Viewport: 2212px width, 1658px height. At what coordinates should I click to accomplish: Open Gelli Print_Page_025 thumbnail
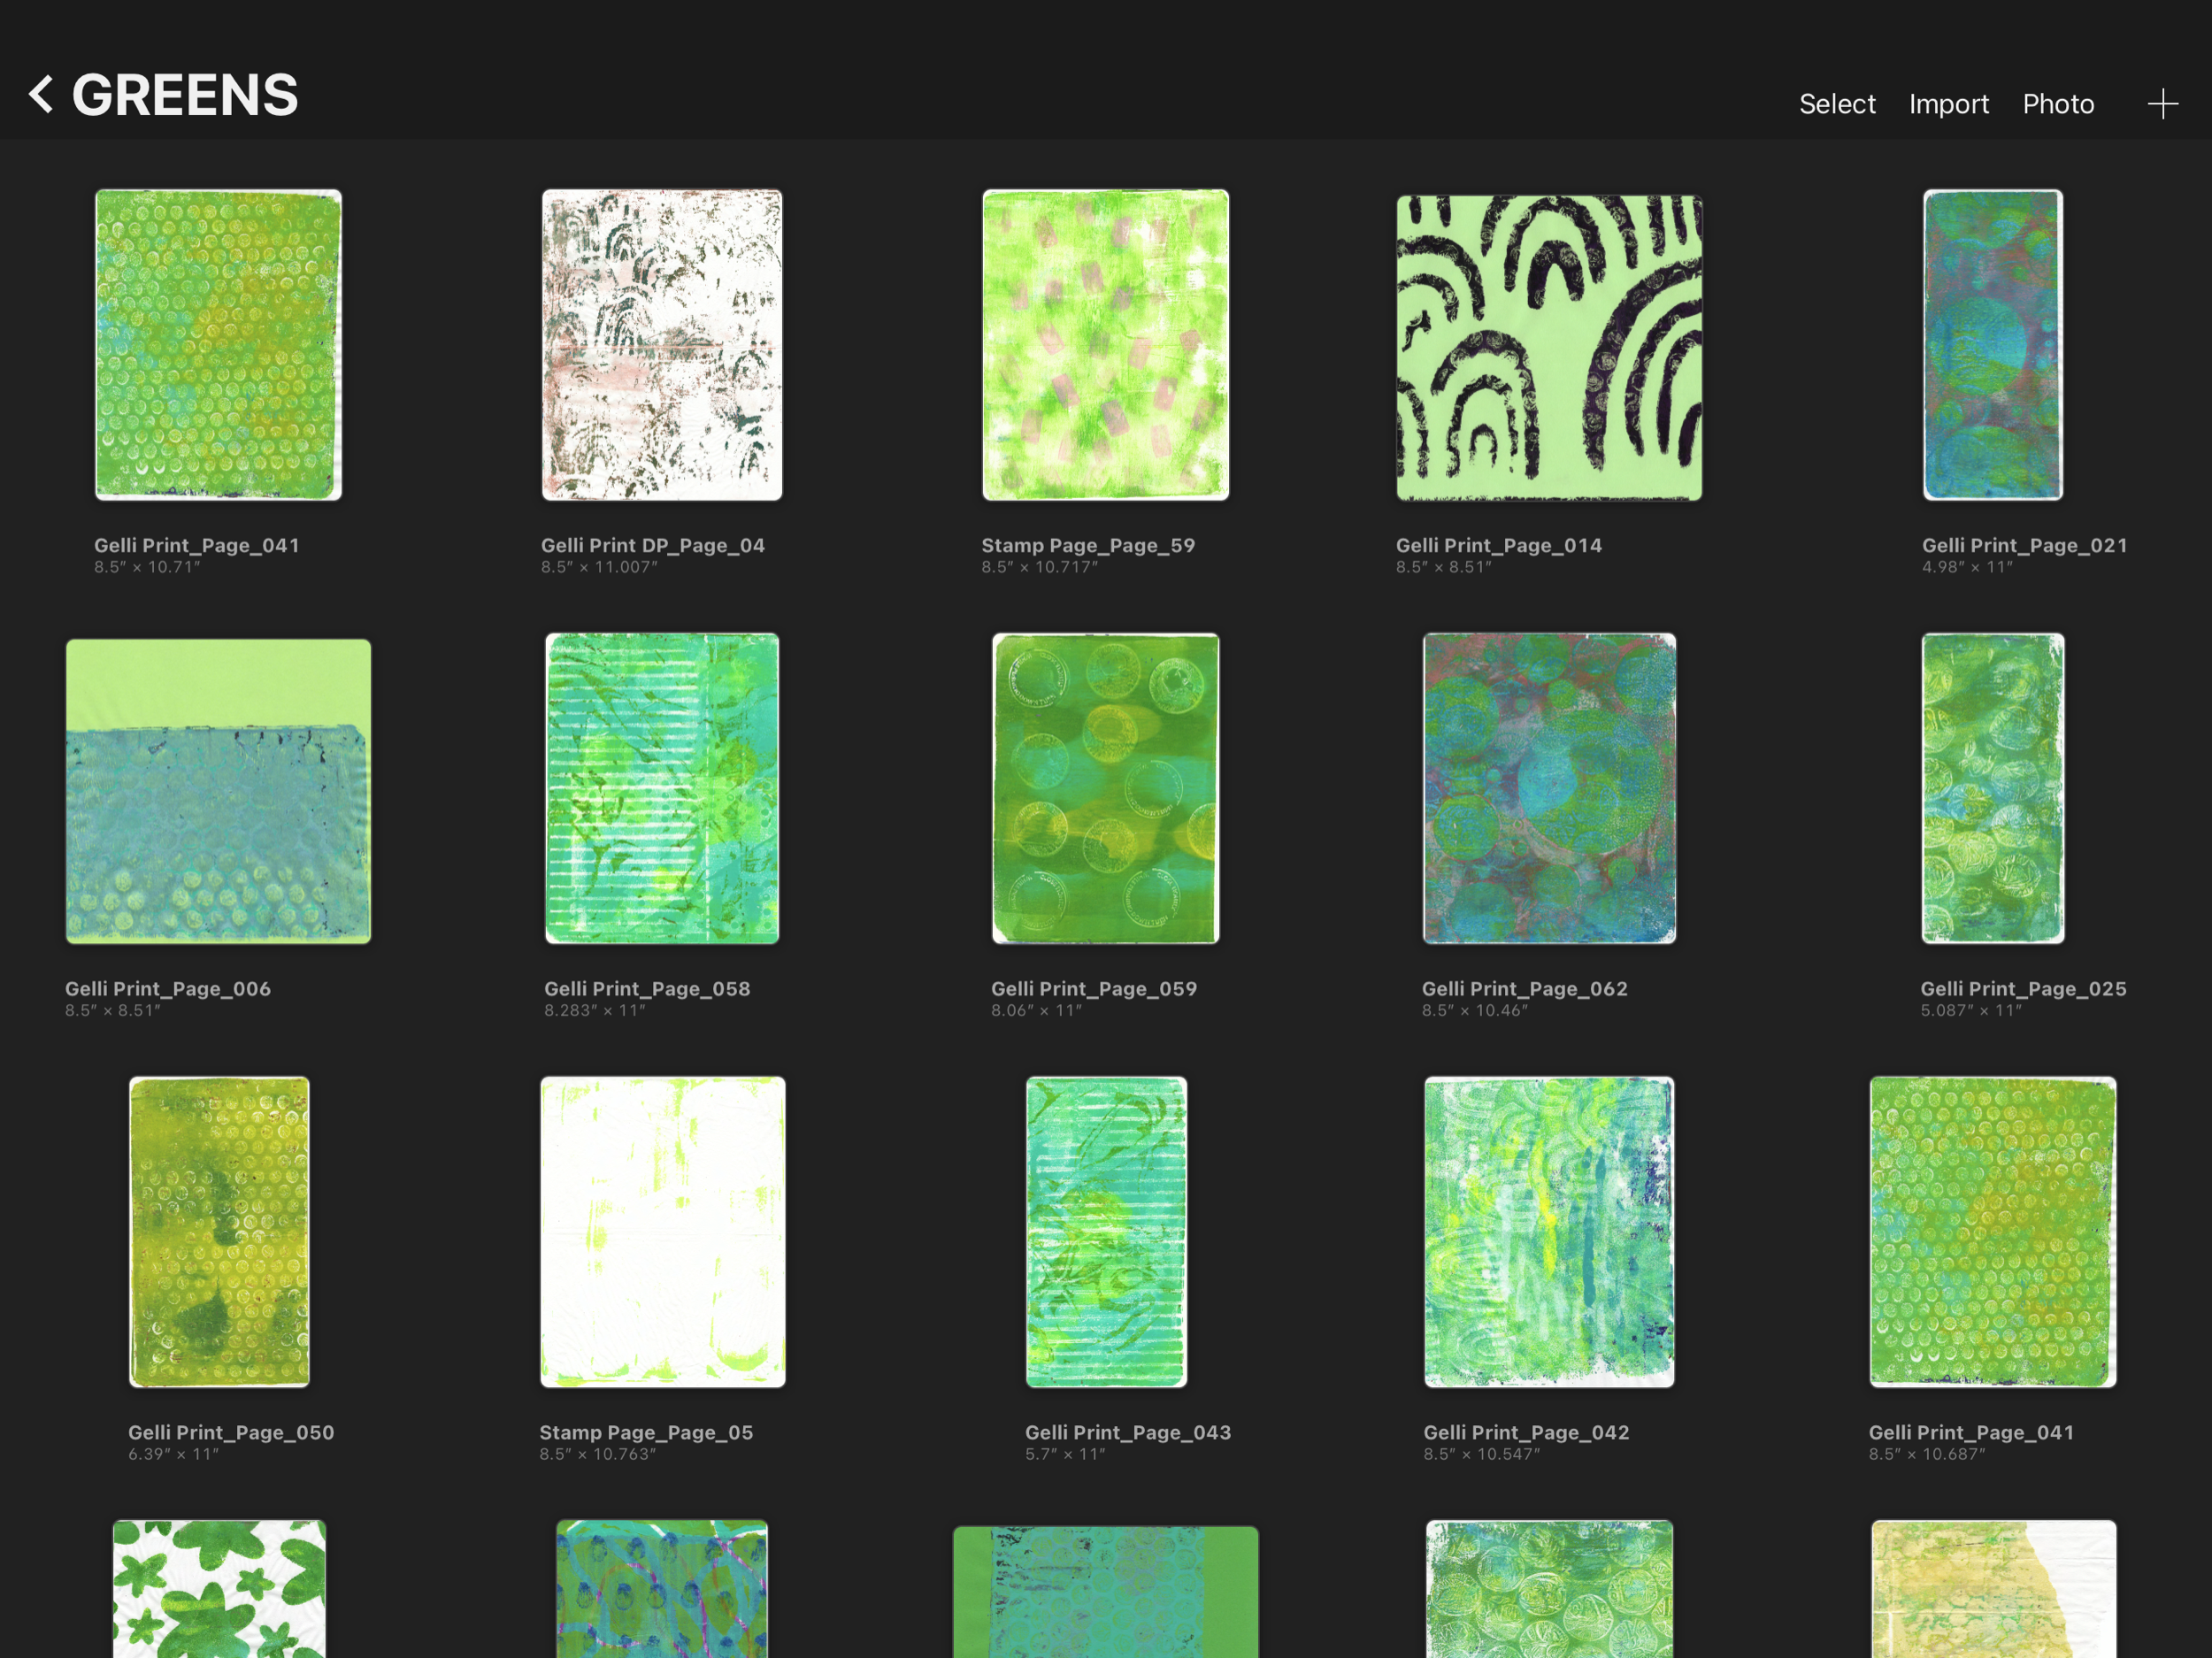tap(1992, 788)
